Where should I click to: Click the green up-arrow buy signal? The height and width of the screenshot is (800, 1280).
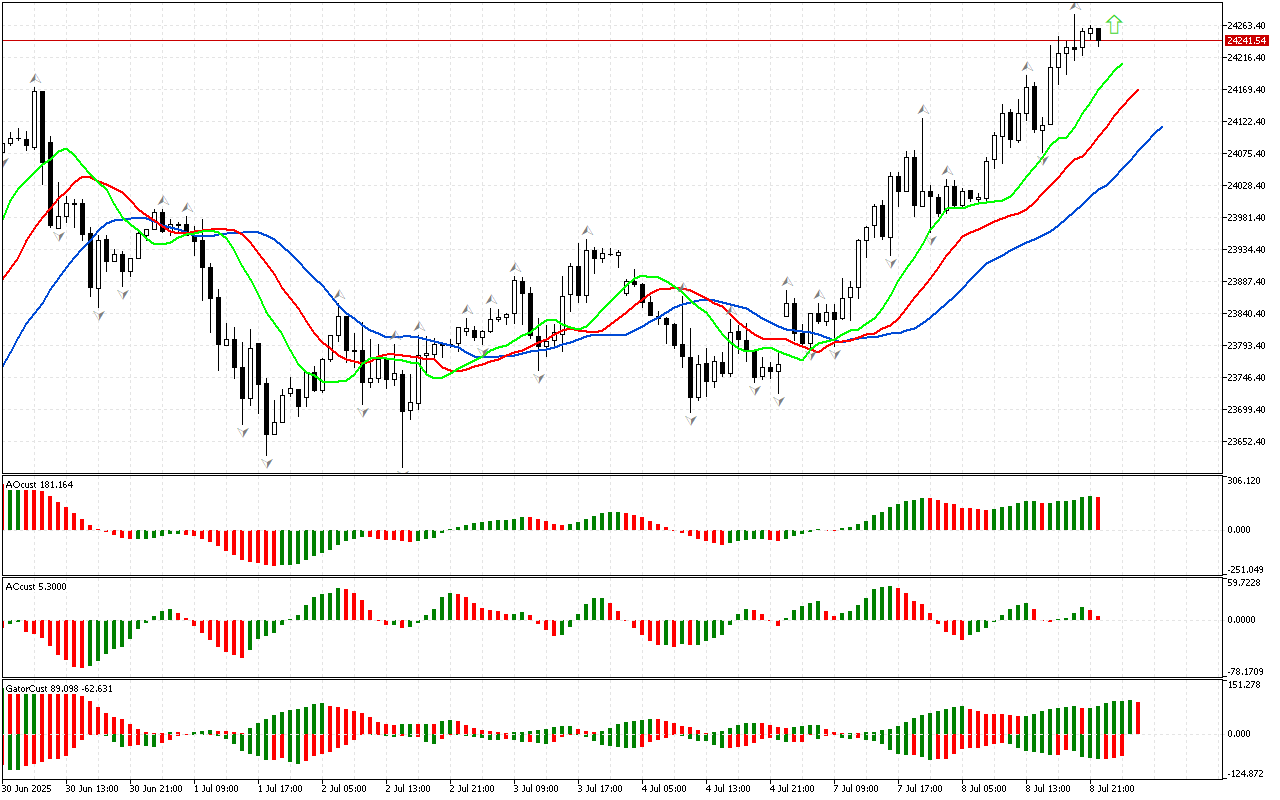click(1114, 25)
